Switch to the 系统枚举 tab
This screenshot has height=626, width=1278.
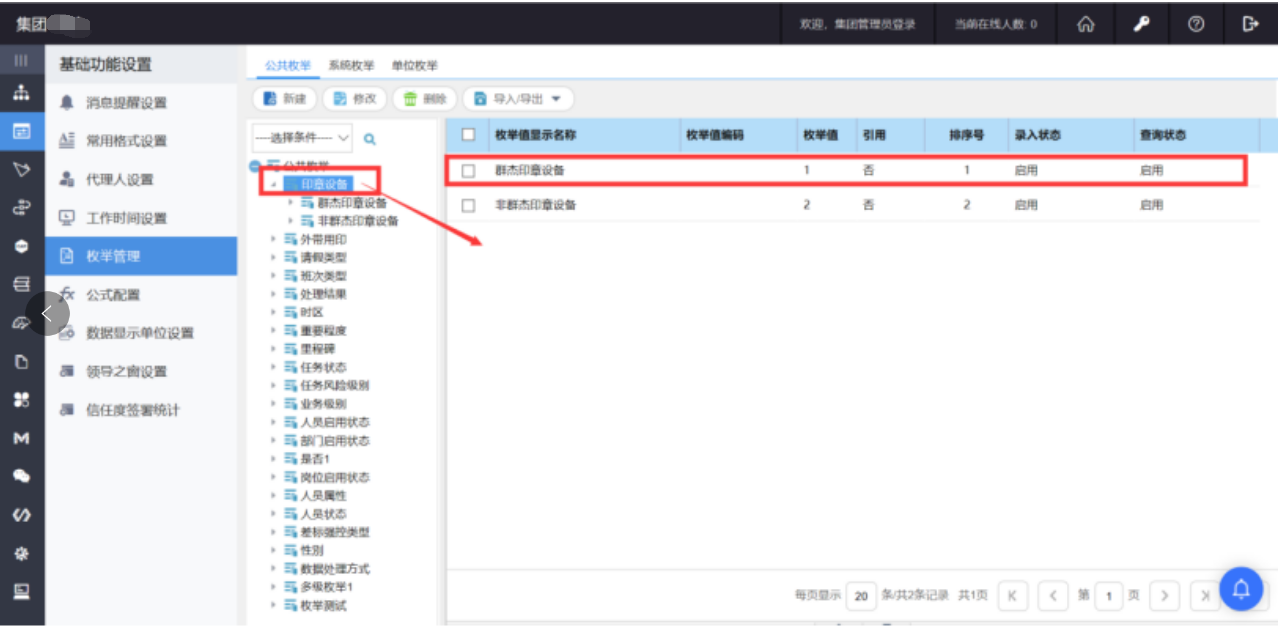pyautogui.click(x=351, y=66)
